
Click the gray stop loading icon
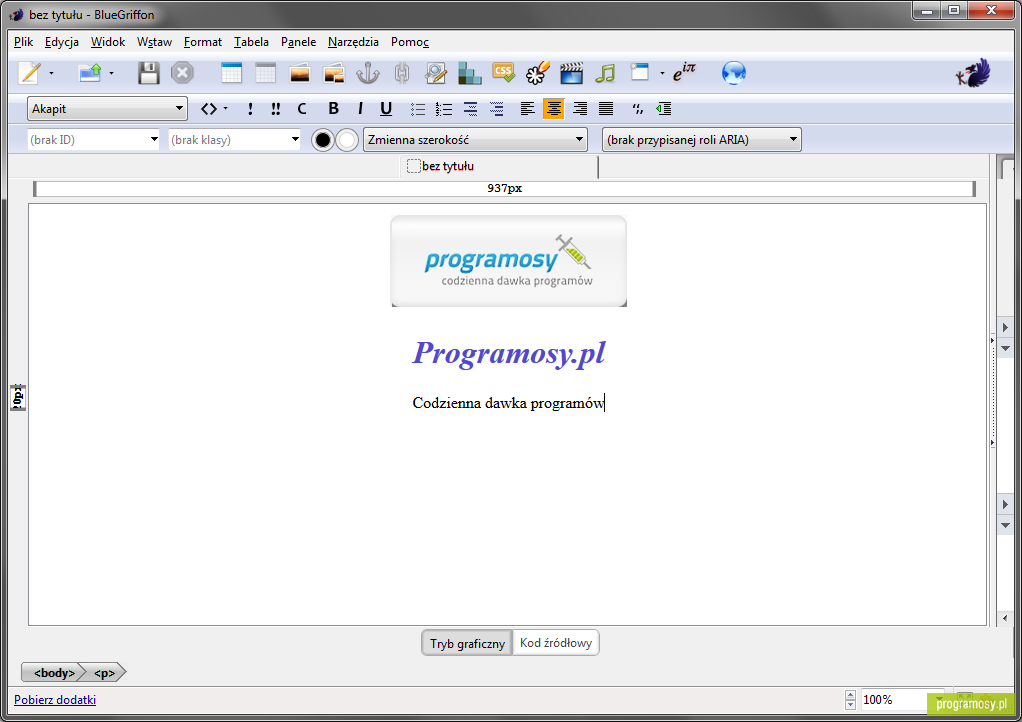[x=182, y=73]
